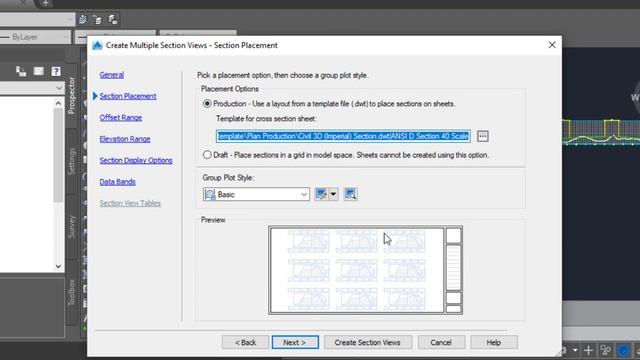640x360 pixels.
Task: Click the third layer tool icon in toolbar
Action: [x=113, y=19]
